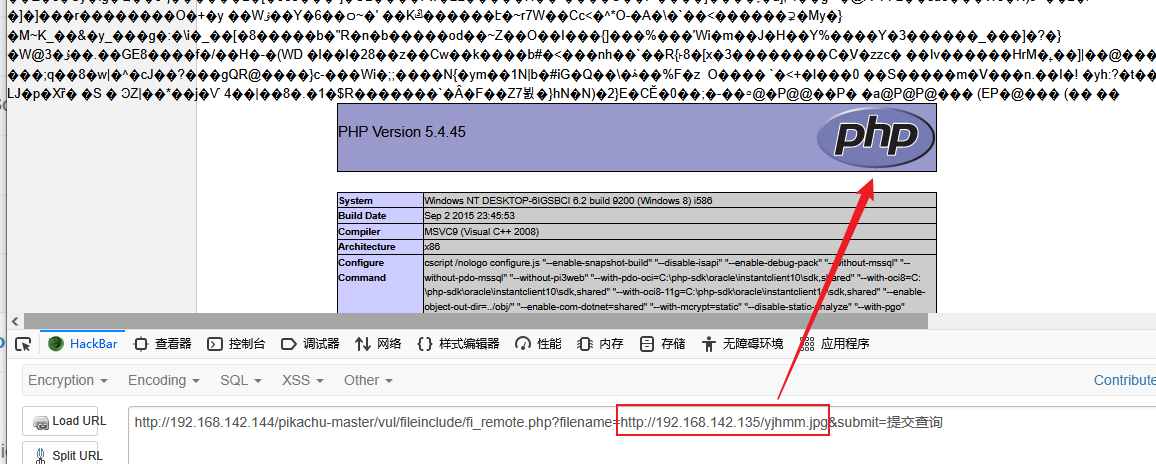The width and height of the screenshot is (1156, 464).
Task: Click the 控制台 console icon
Action: click(215, 344)
